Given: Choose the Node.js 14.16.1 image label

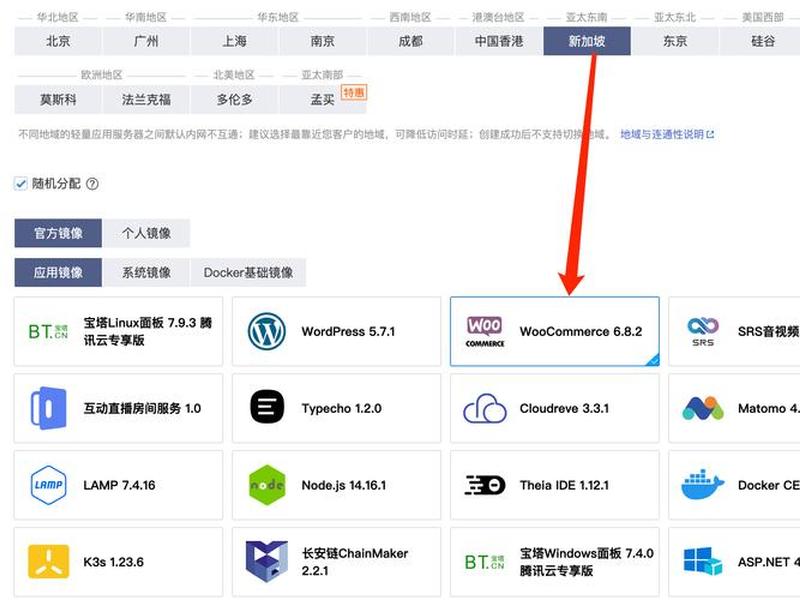Looking at the screenshot, I should [343, 485].
